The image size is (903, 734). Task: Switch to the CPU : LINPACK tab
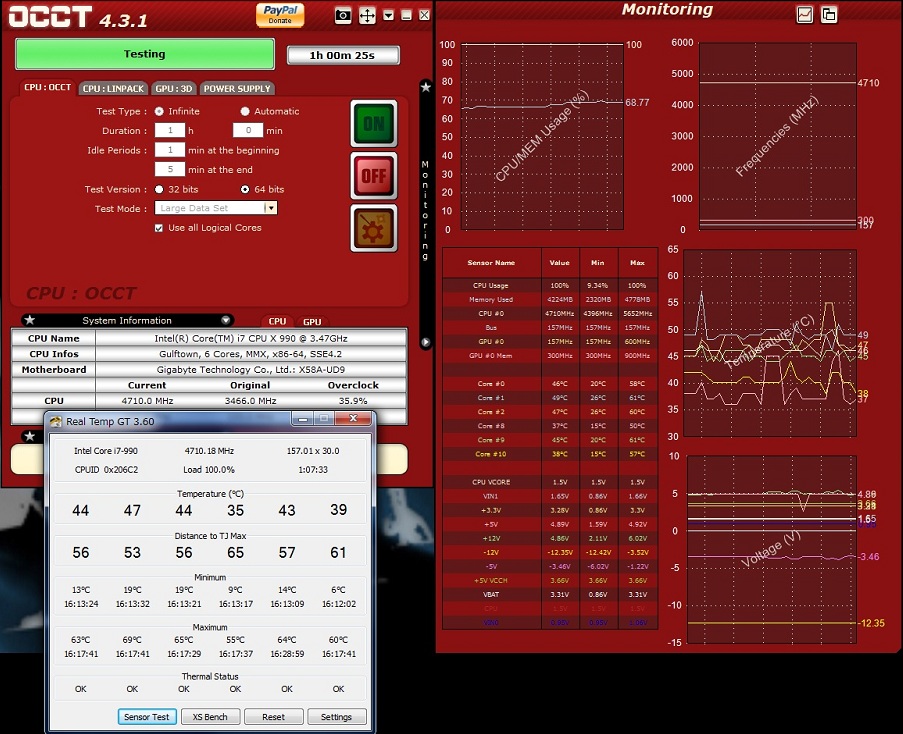[x=113, y=89]
